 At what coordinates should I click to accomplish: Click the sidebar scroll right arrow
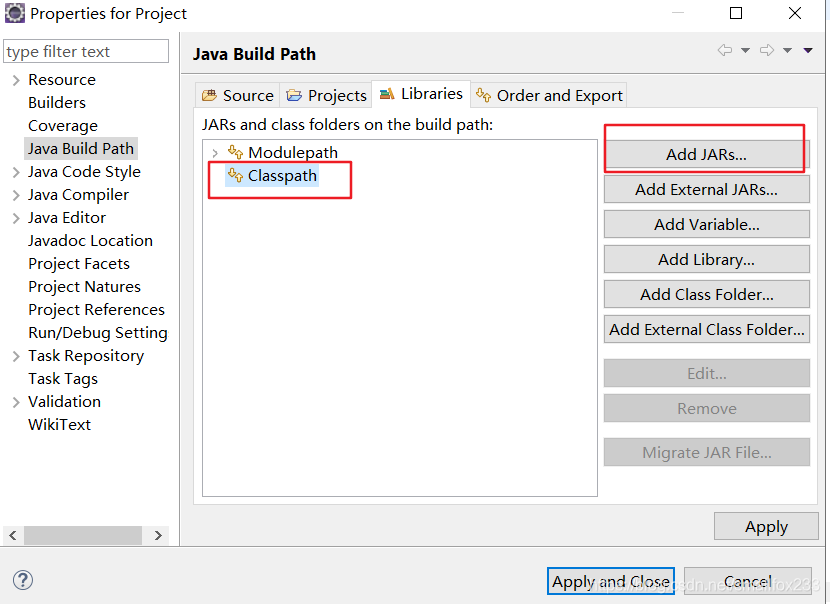[x=158, y=535]
